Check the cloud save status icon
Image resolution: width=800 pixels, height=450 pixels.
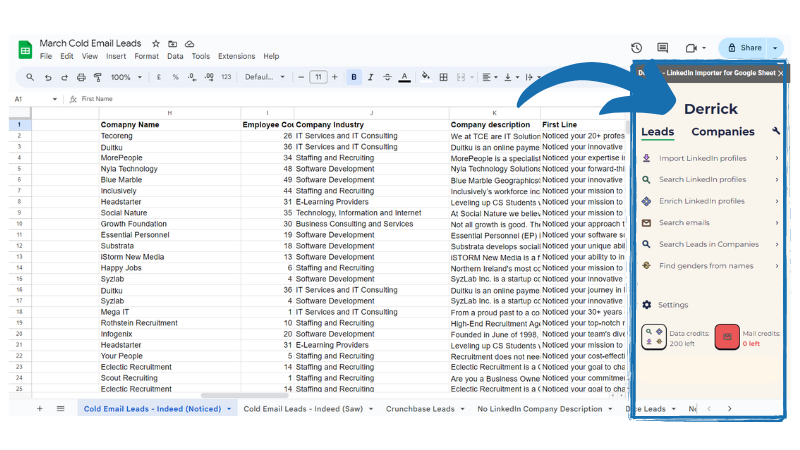(189, 44)
